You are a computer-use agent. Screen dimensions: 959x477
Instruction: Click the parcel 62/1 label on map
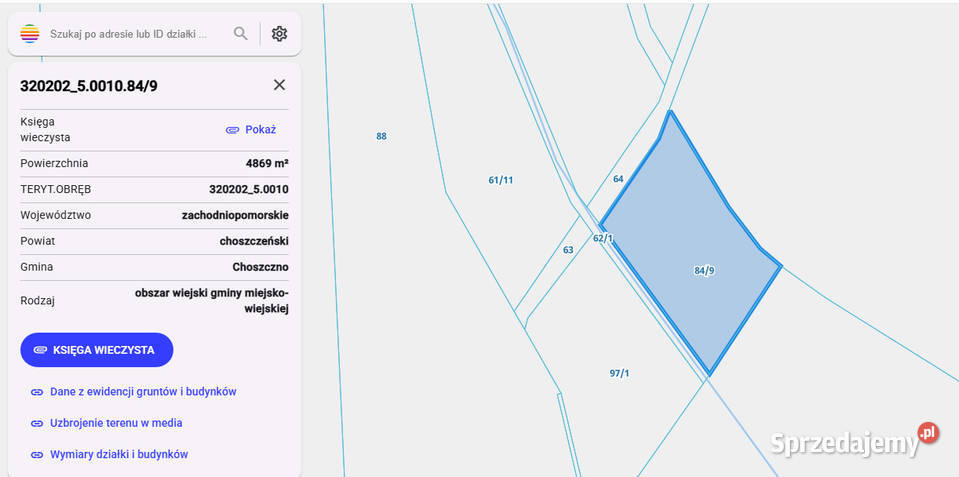point(602,238)
